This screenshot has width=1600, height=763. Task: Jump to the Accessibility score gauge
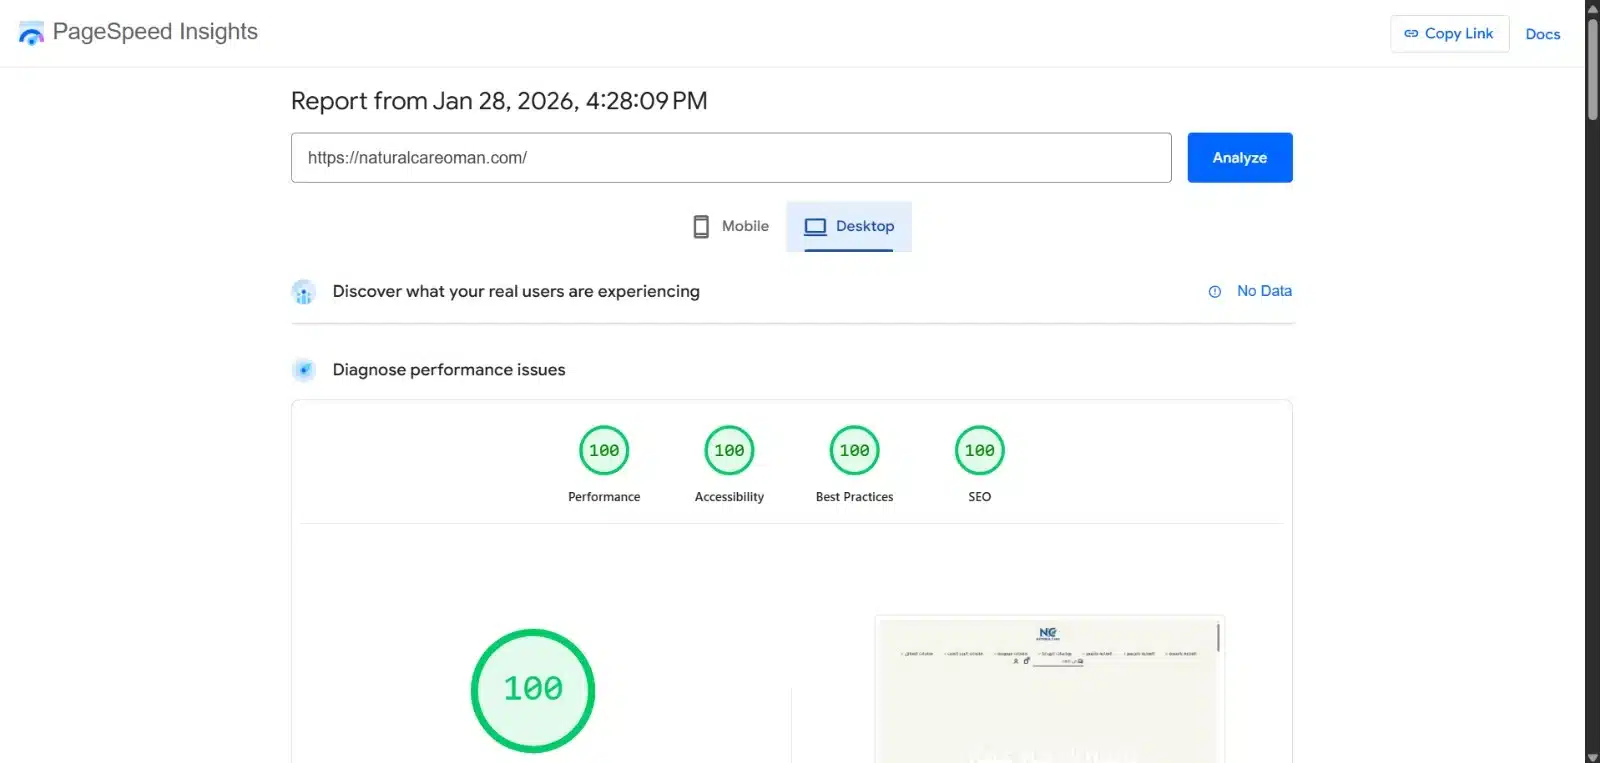click(x=729, y=451)
